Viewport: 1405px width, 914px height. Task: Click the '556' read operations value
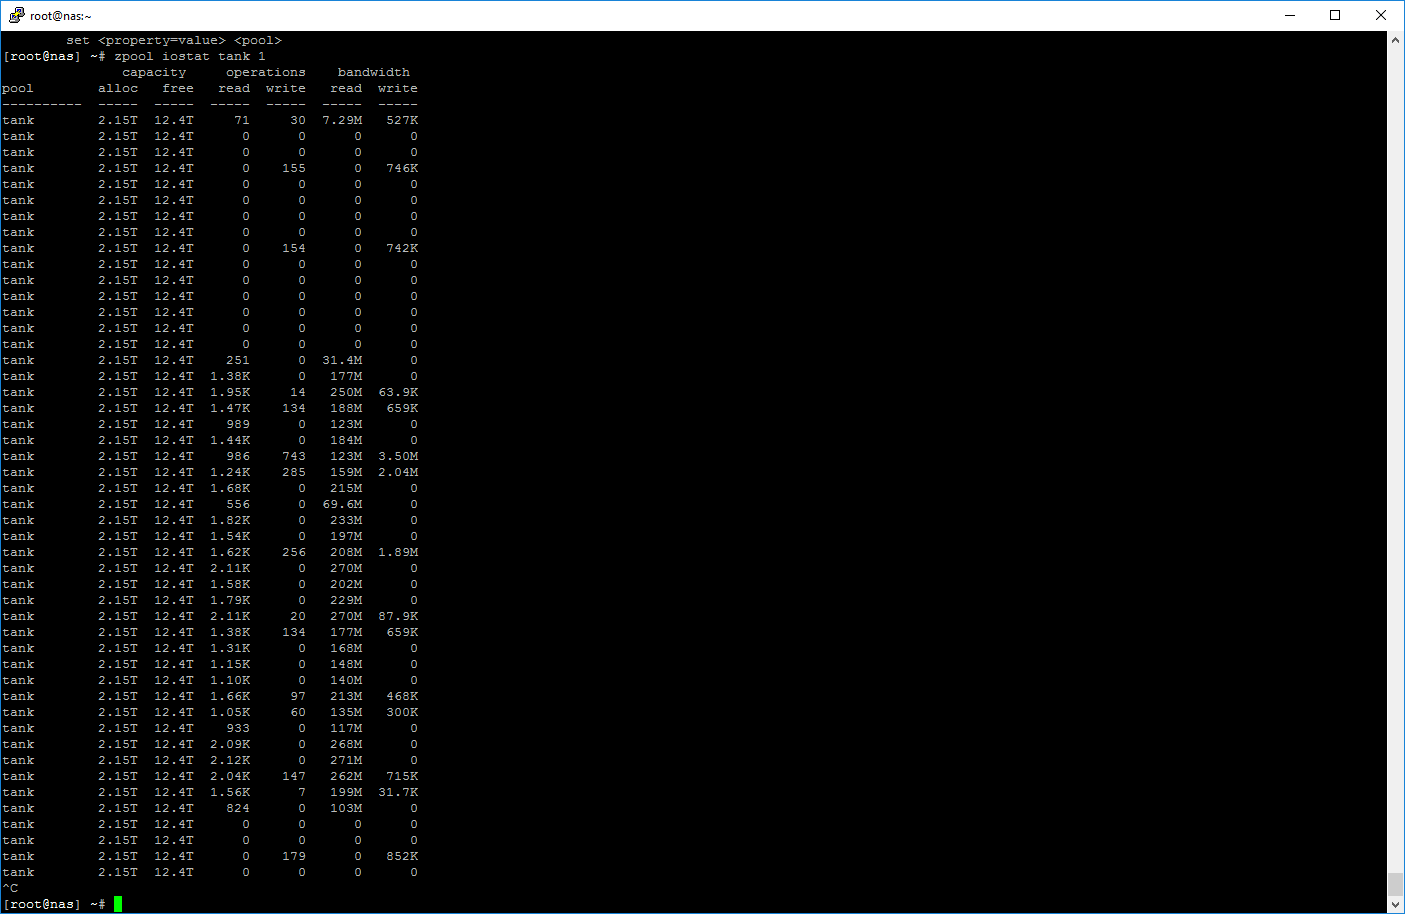238,504
